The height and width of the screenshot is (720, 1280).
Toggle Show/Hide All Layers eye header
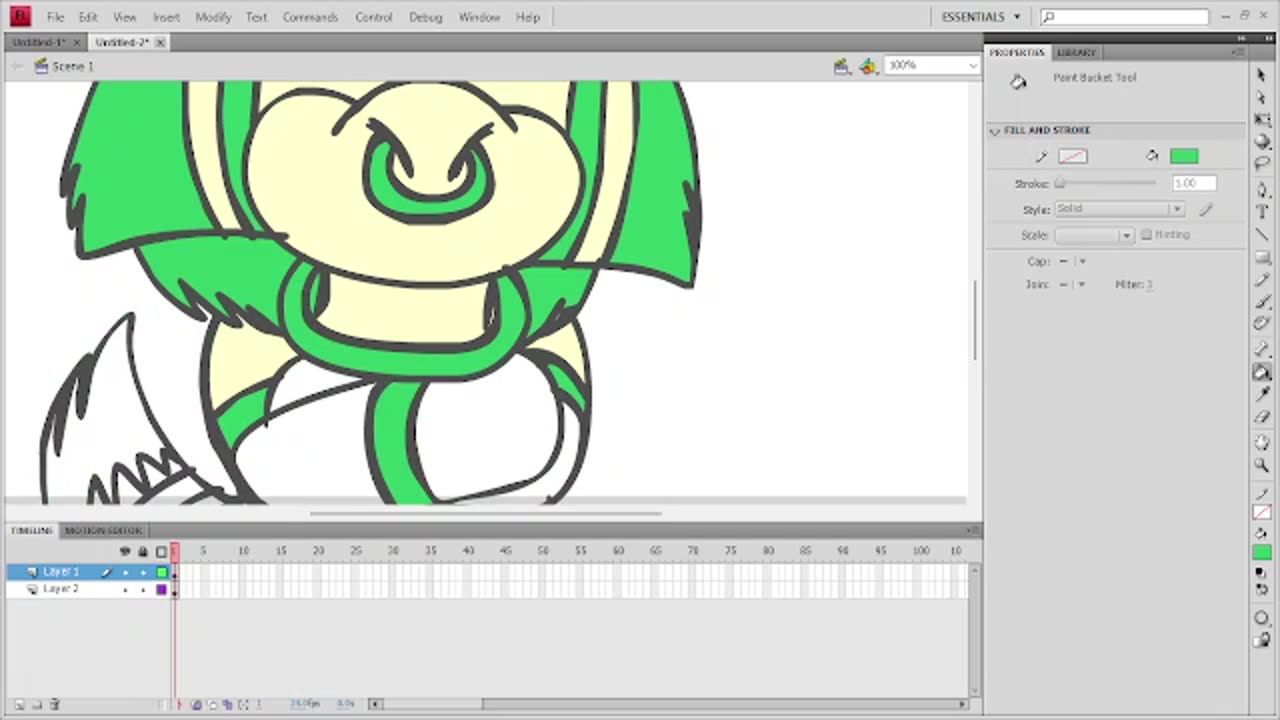coord(125,551)
